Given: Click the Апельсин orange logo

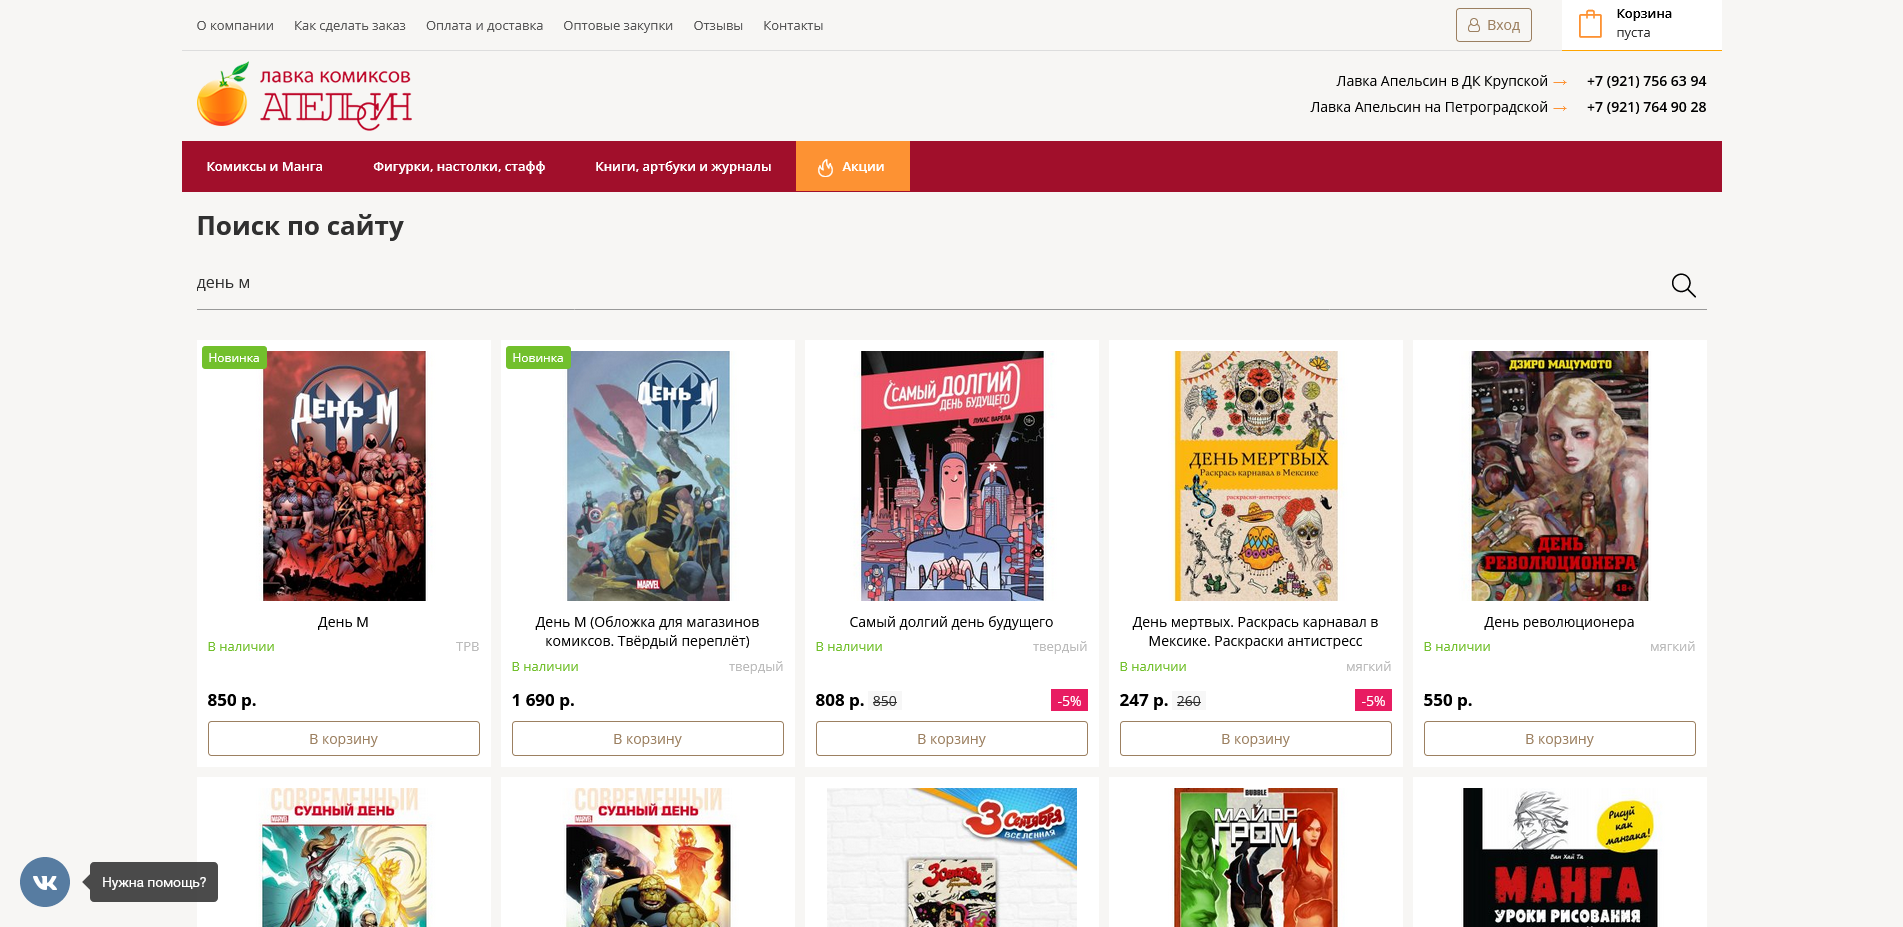Looking at the screenshot, I should pos(304,96).
